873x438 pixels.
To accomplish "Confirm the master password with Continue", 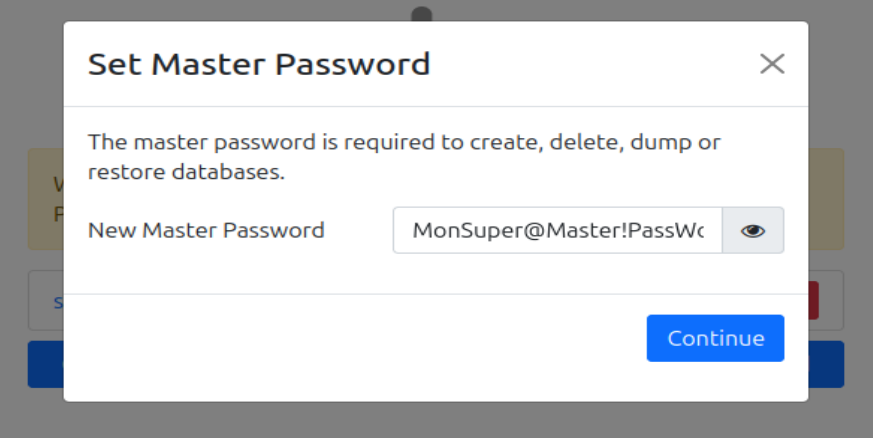I will pyautogui.click(x=715, y=338).
